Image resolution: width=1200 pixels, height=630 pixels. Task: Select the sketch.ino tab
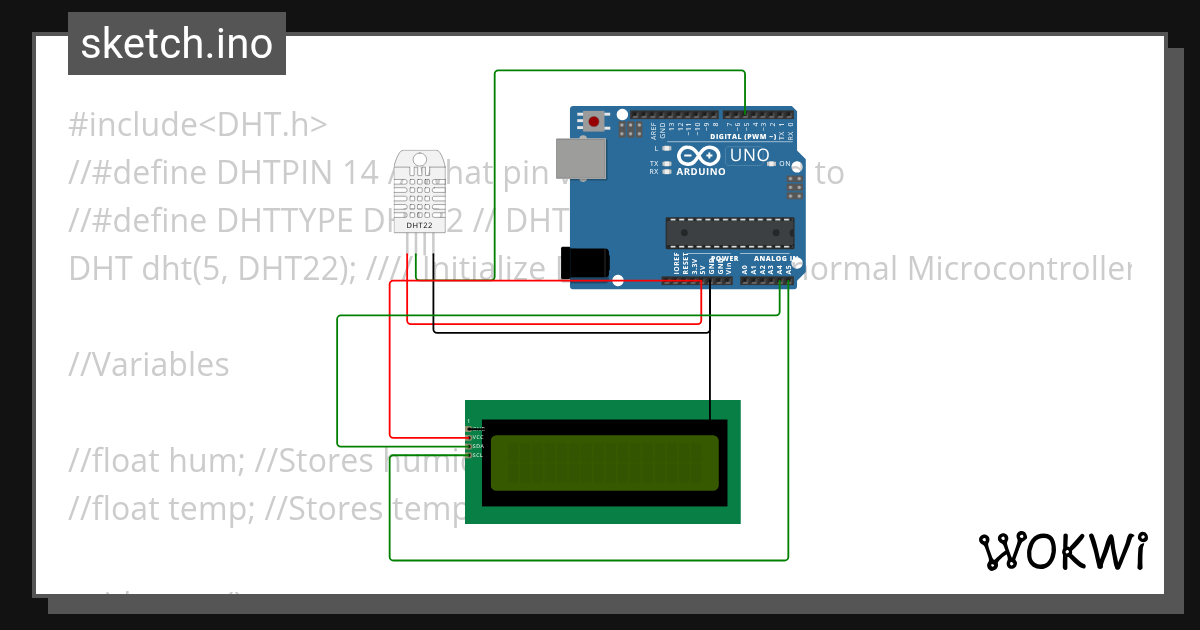[x=176, y=43]
